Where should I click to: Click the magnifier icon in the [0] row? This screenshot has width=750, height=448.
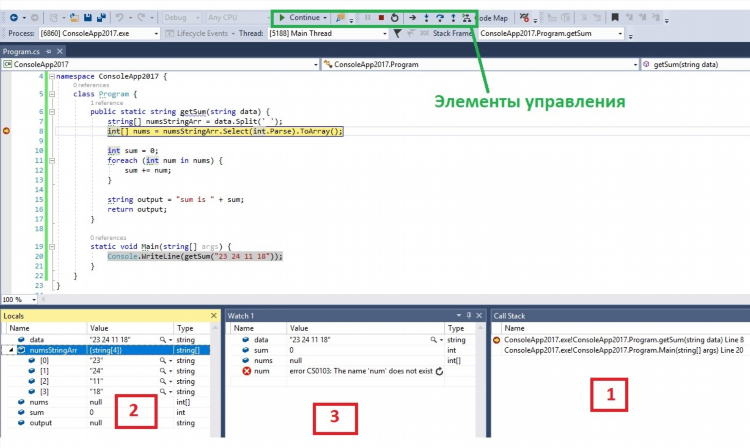163,361
